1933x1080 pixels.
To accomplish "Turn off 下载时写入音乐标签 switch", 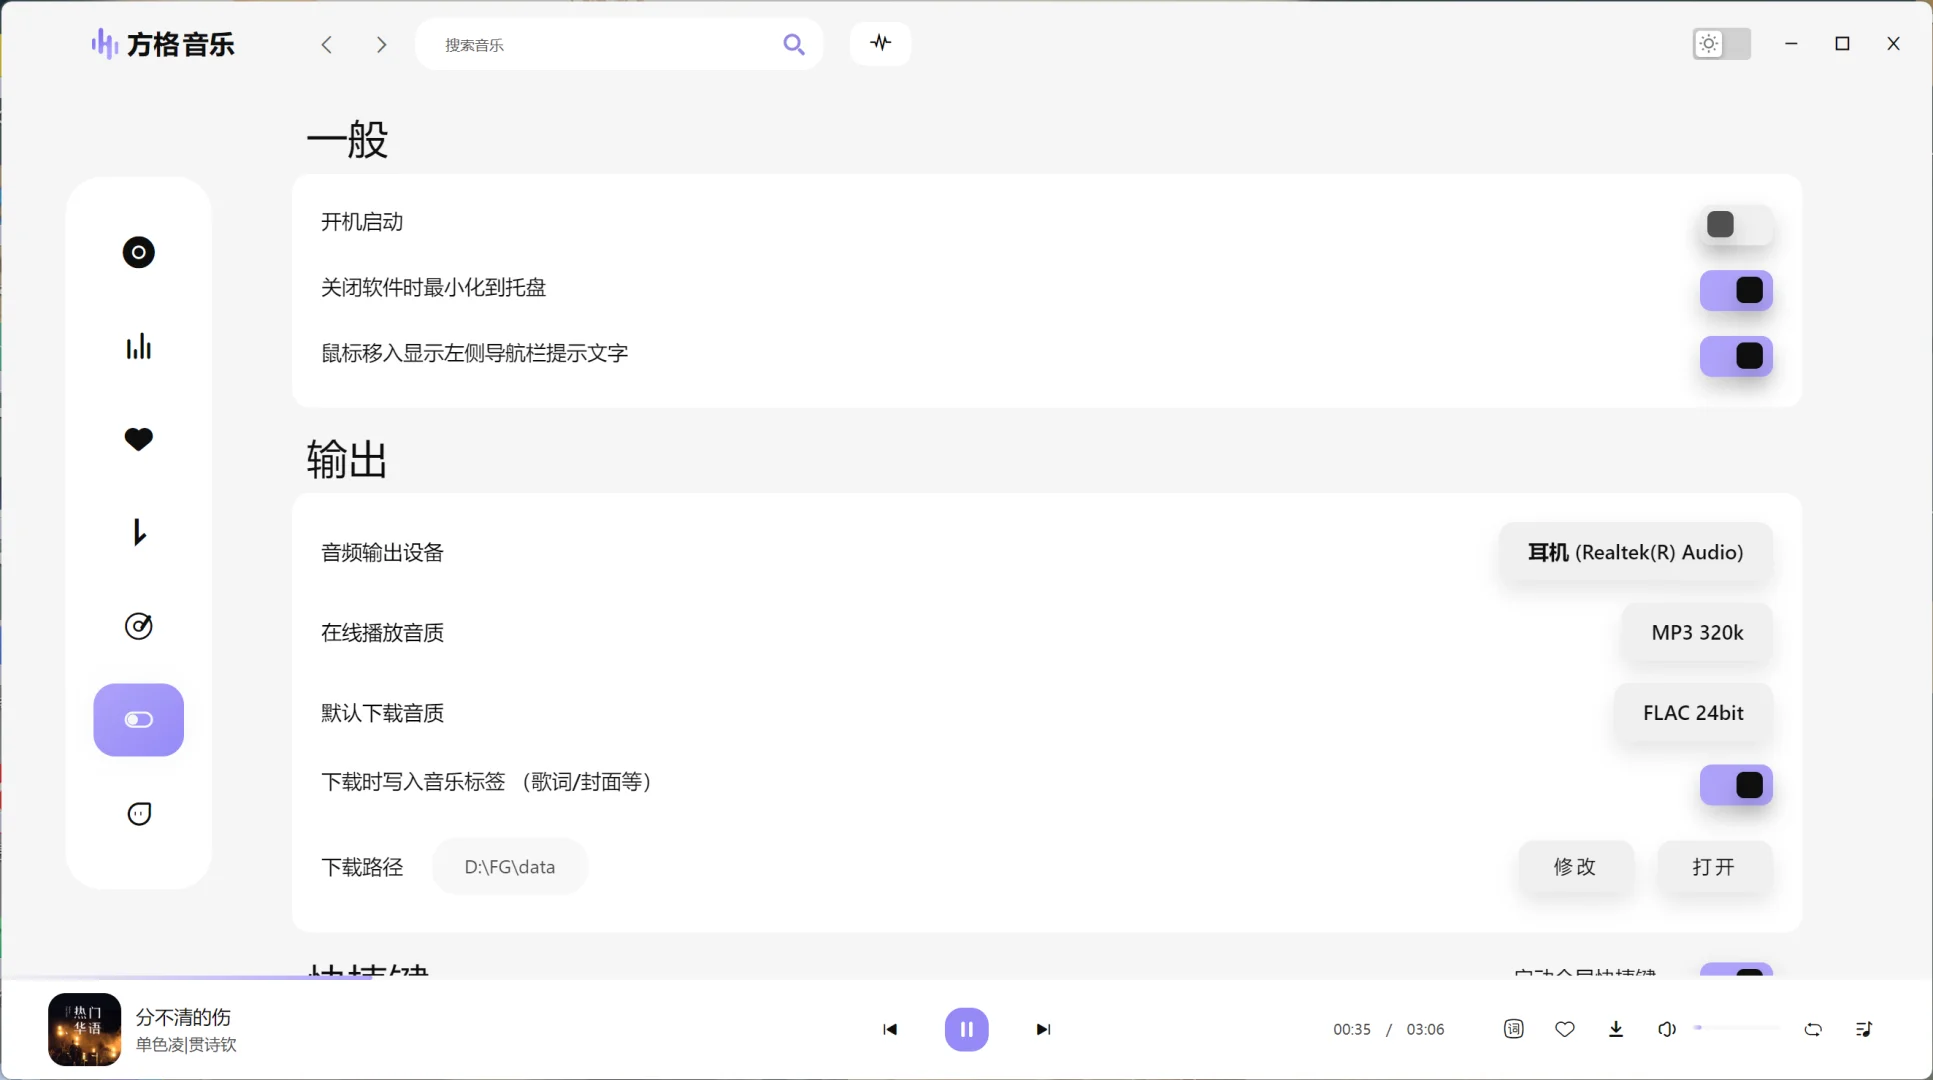I will coord(1736,786).
